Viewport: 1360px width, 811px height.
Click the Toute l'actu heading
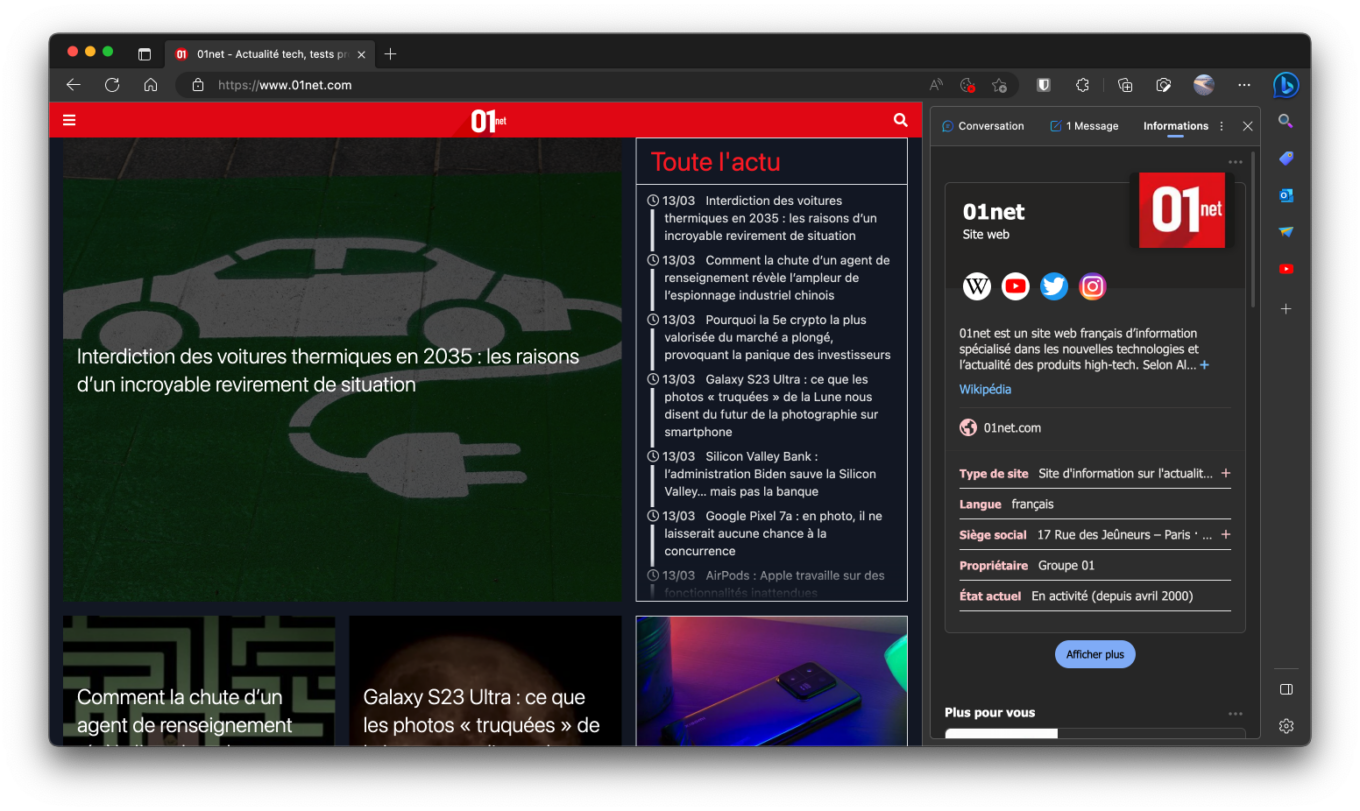(x=716, y=162)
